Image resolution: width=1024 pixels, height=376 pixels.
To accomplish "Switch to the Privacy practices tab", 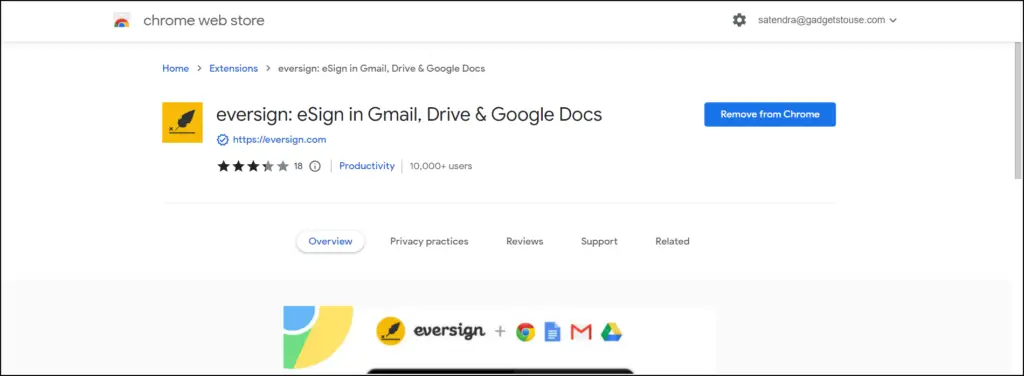I will (429, 242).
